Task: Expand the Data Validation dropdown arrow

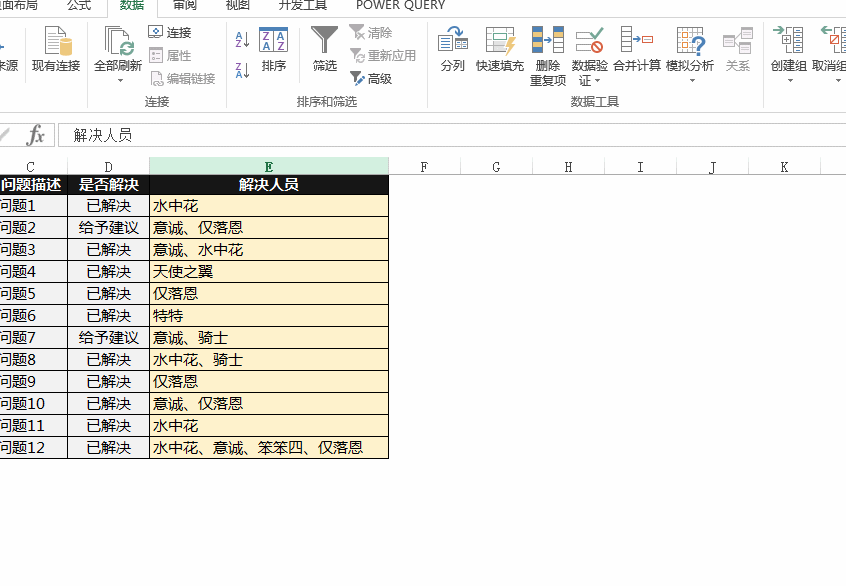Action: point(597,81)
